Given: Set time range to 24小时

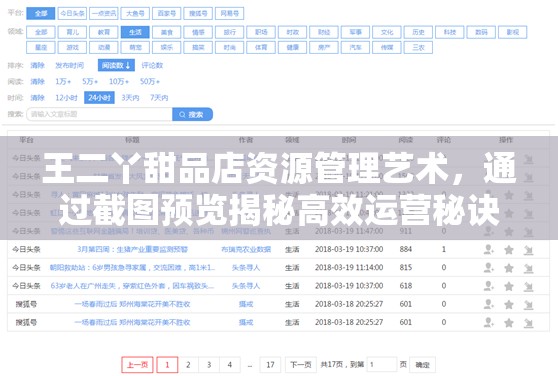Looking at the screenshot, I should [x=99, y=98].
